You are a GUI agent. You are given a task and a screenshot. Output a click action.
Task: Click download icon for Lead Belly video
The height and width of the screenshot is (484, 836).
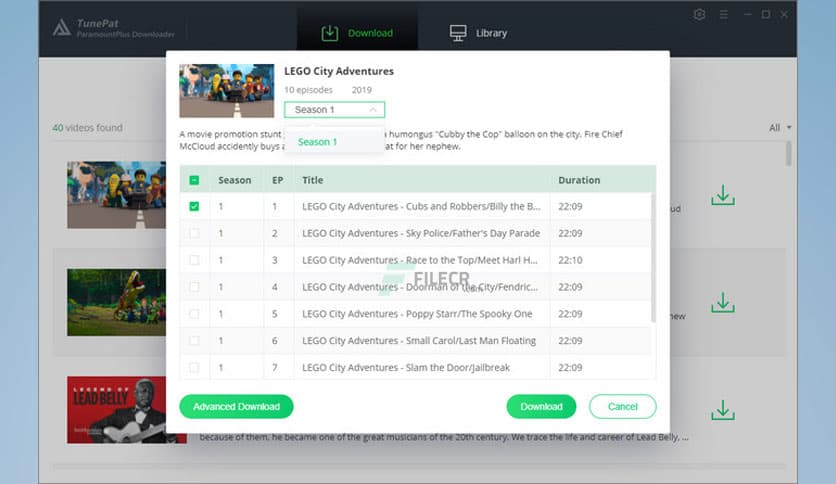click(x=723, y=410)
